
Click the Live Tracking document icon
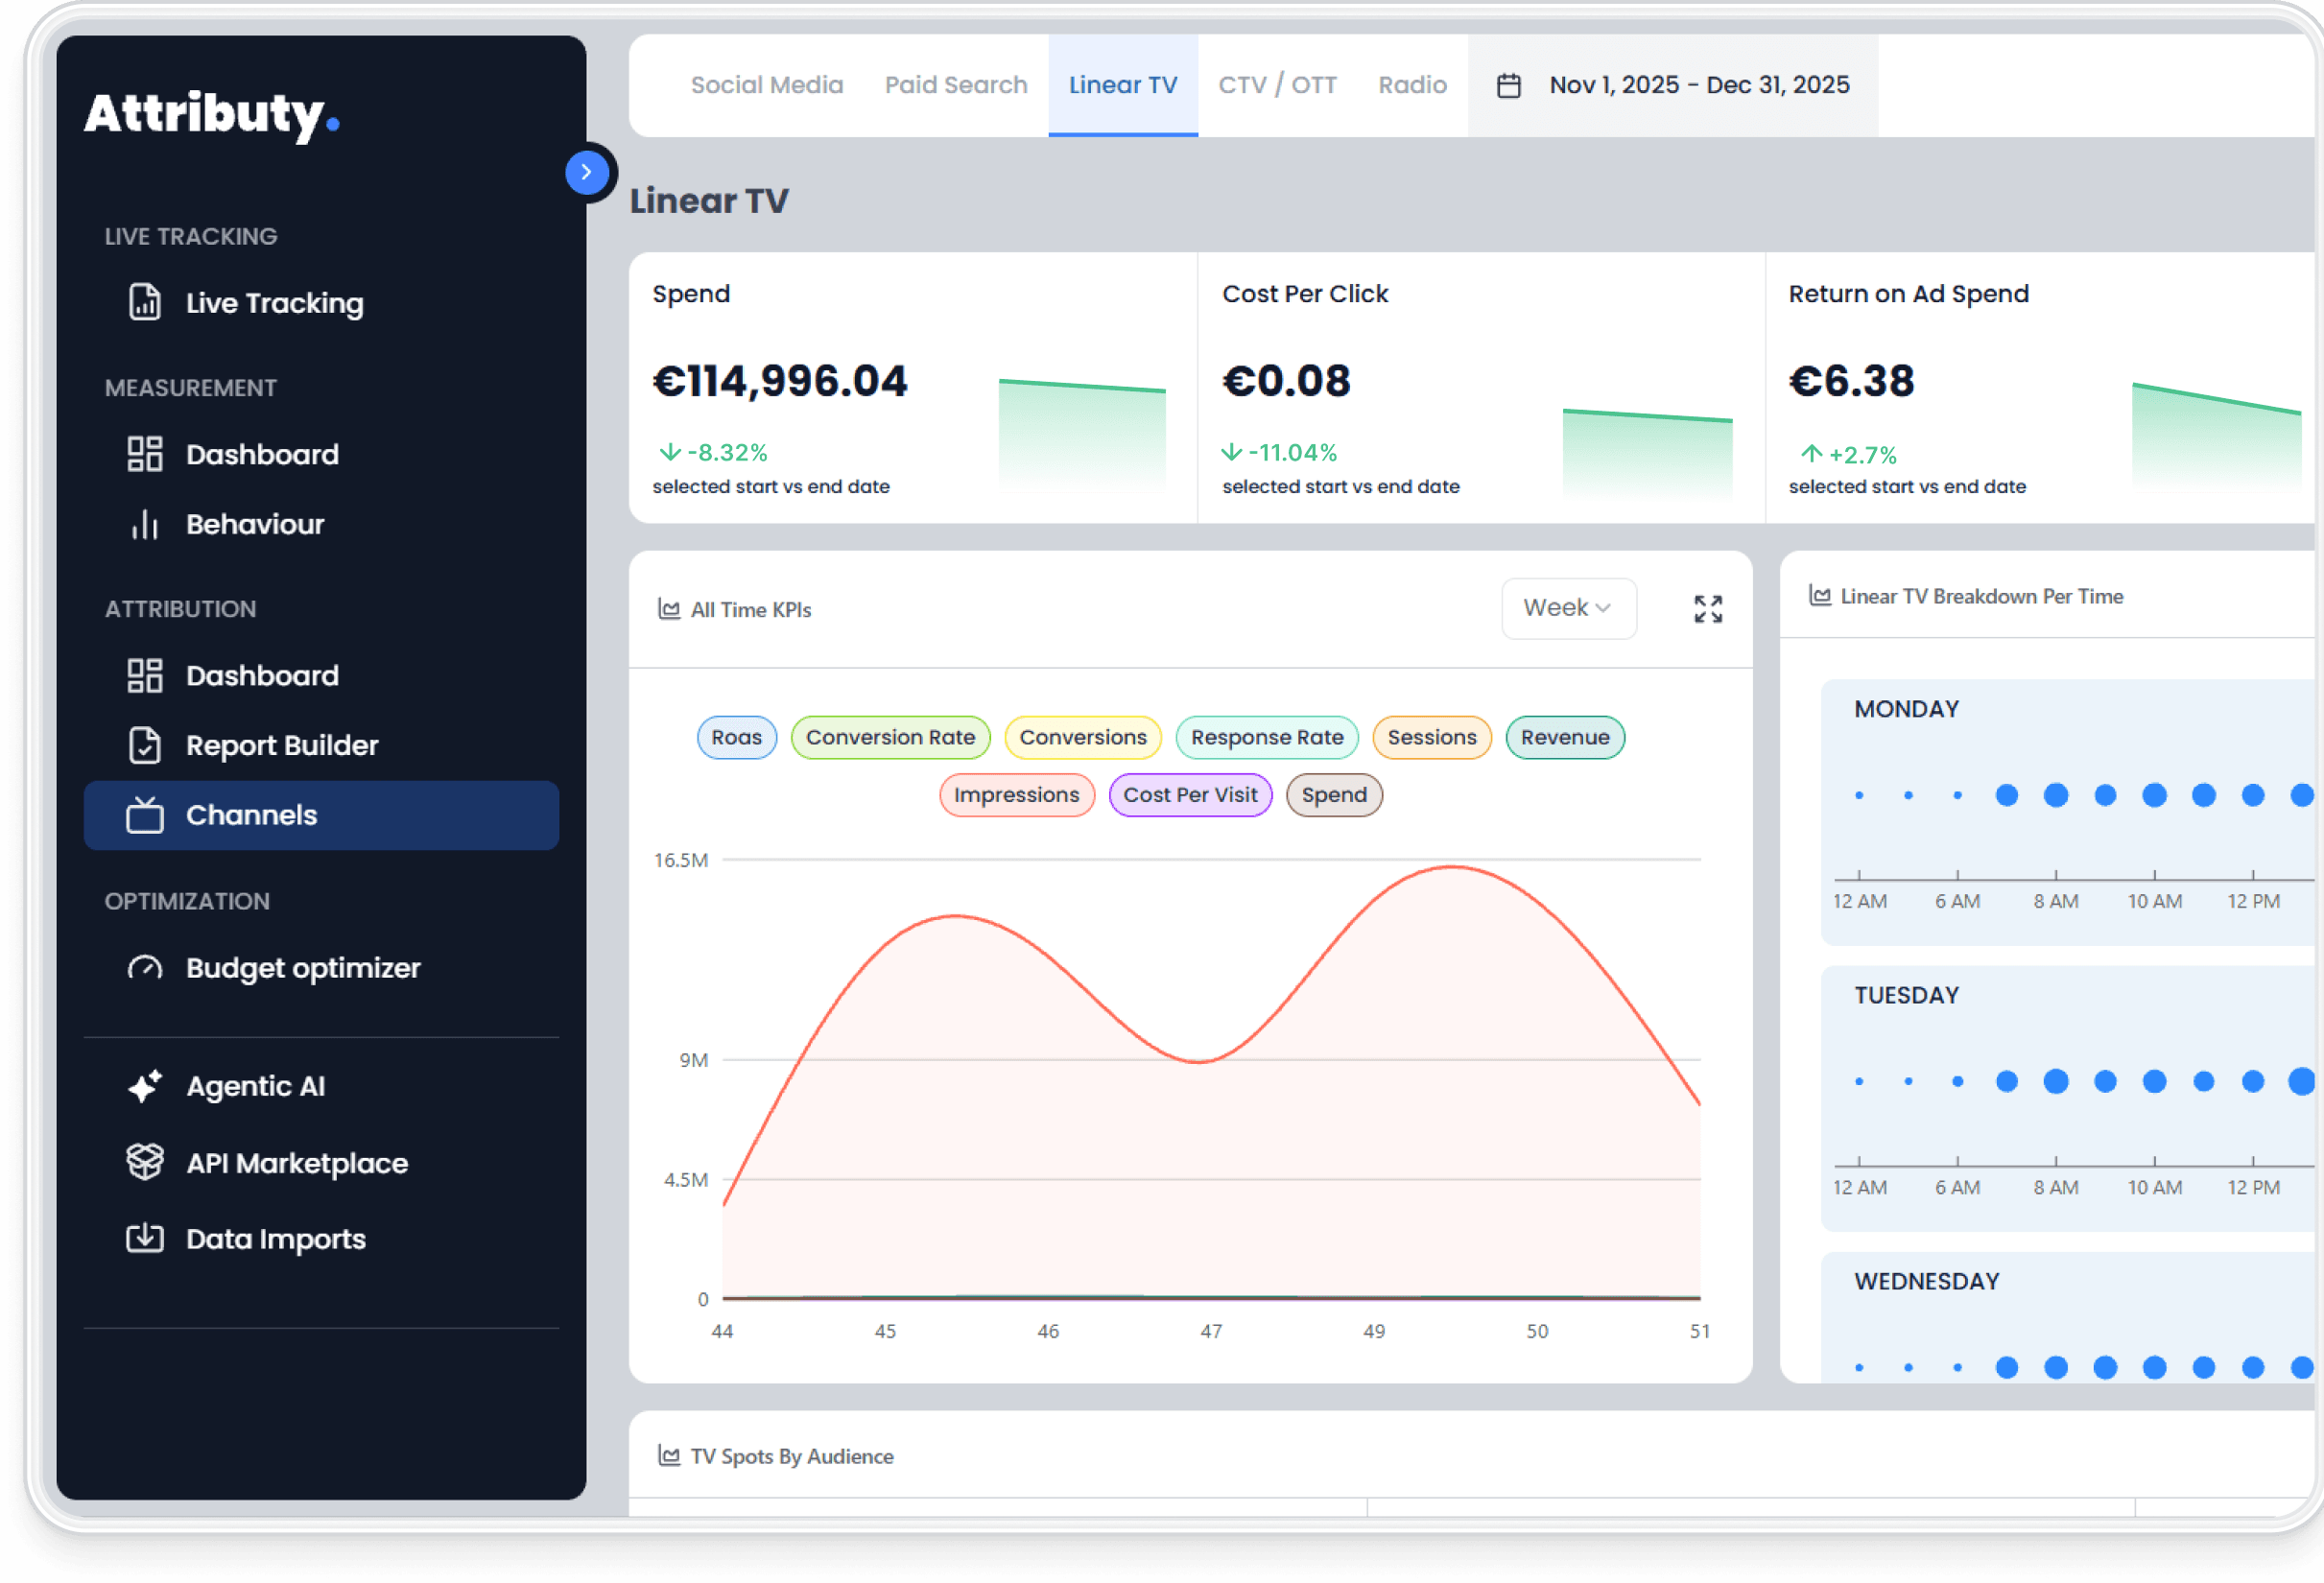[x=145, y=302]
